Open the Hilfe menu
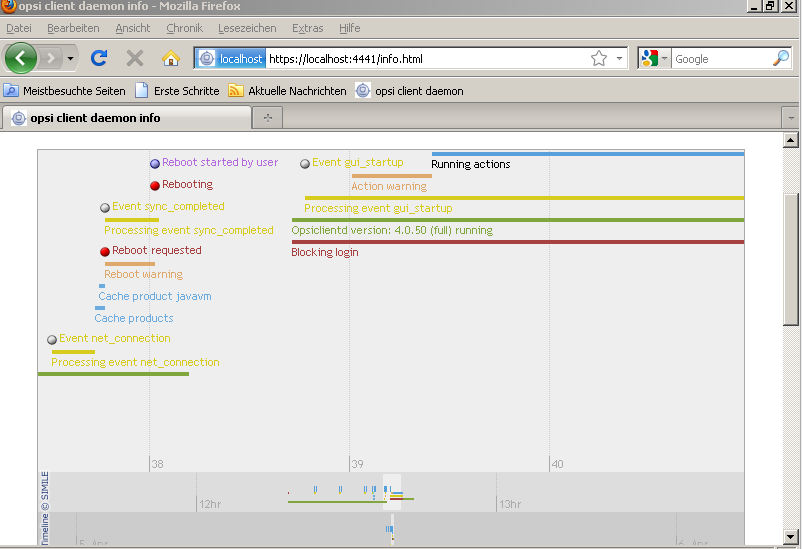Viewport: 802px width, 549px height. (x=349, y=28)
